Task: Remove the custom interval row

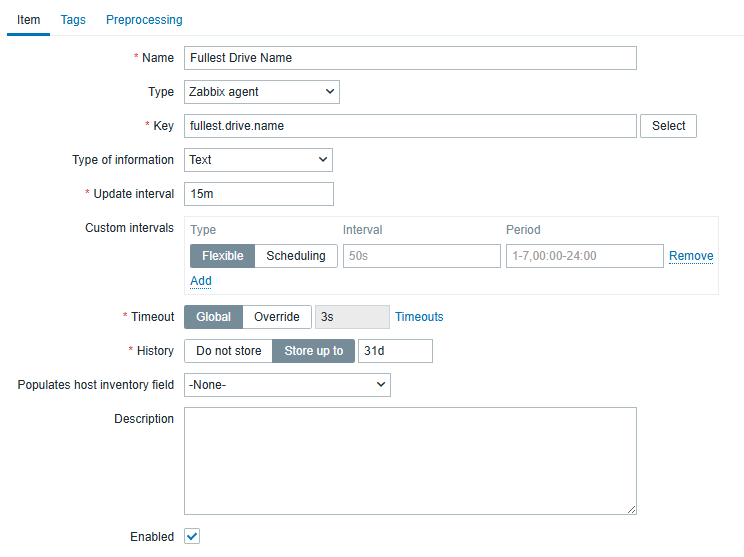Action: [x=691, y=256]
